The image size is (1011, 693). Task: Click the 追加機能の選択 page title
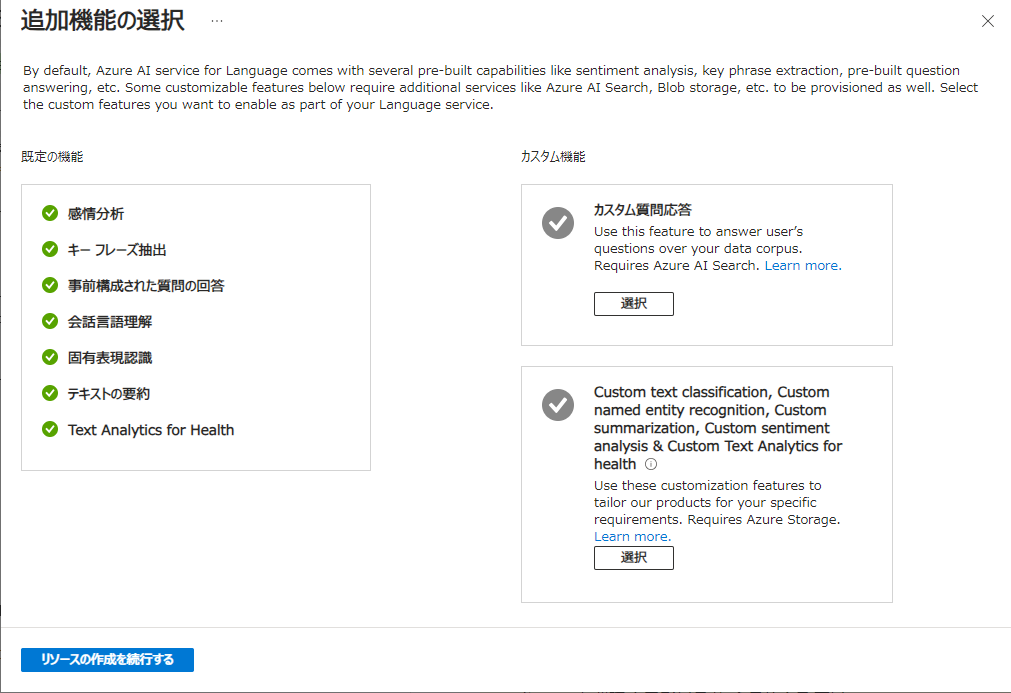(x=103, y=21)
